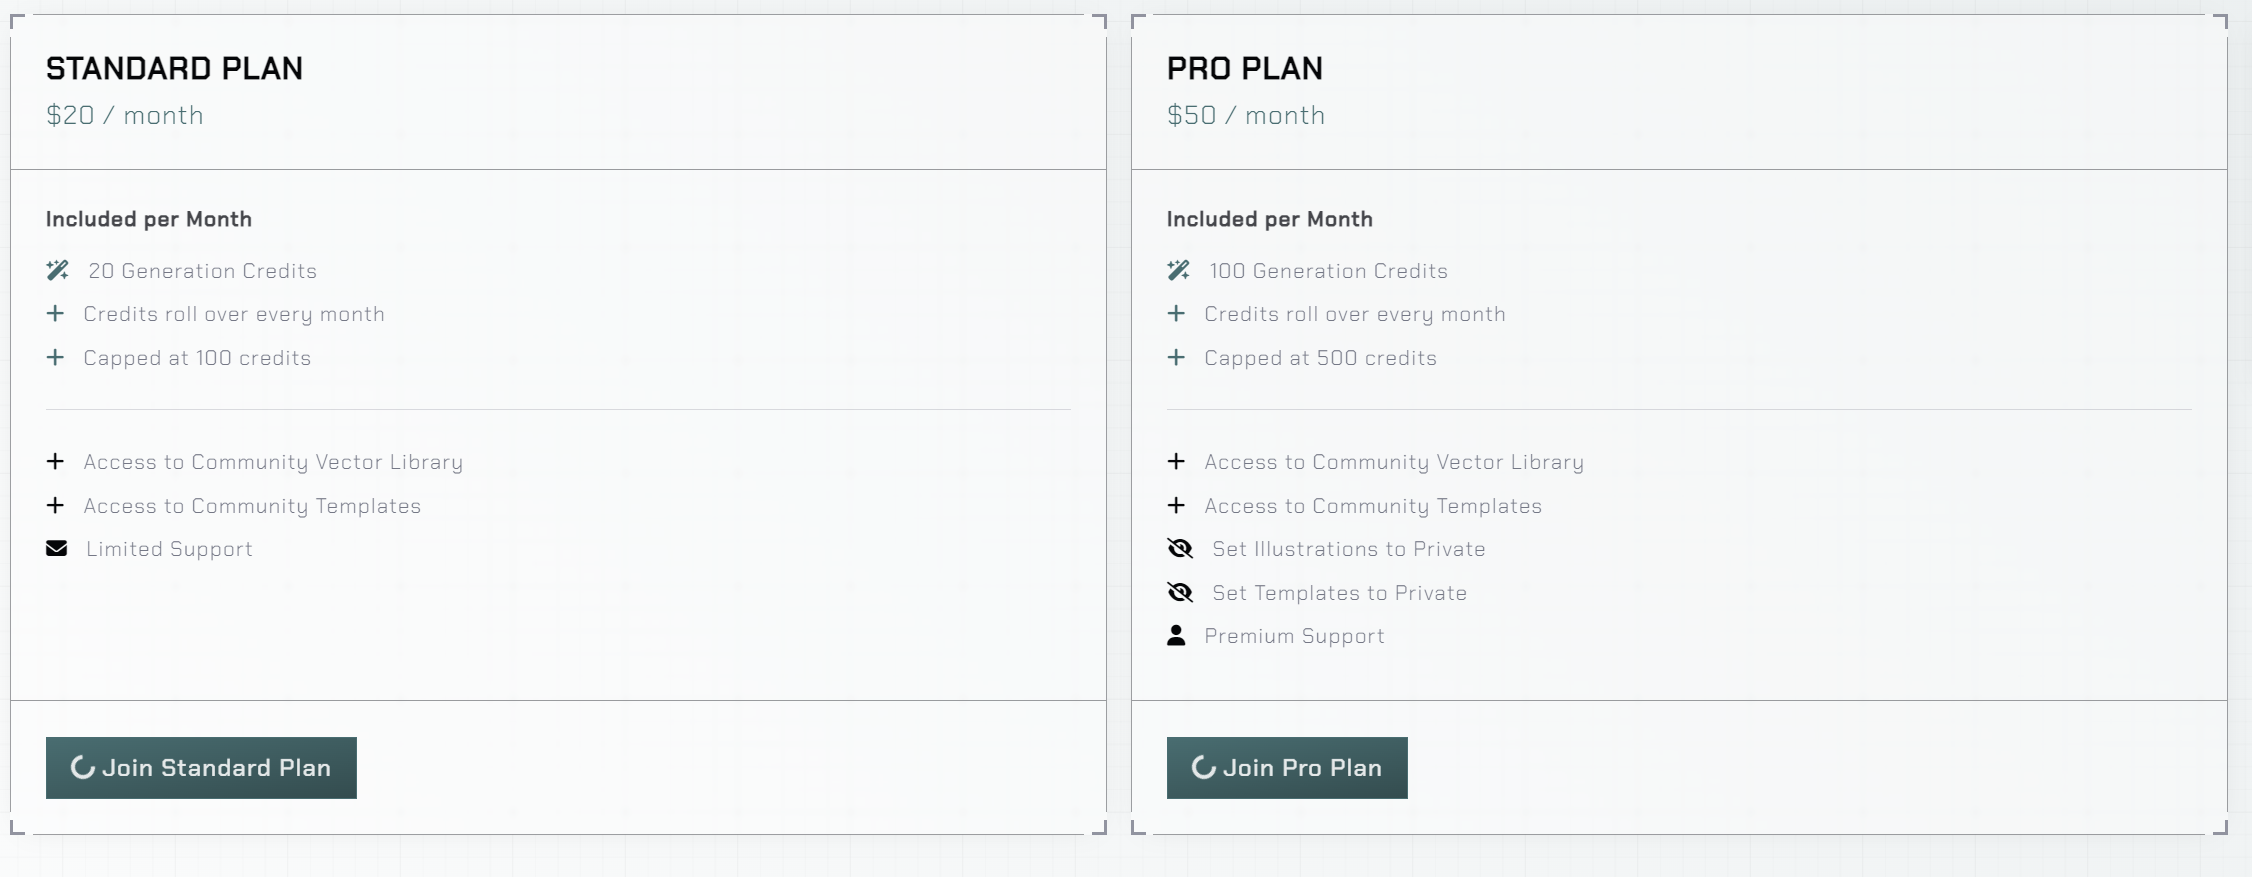The image size is (2252, 877).
Task: Click the spinner icon in the Join Pro Plan button
Action: coord(1204,767)
